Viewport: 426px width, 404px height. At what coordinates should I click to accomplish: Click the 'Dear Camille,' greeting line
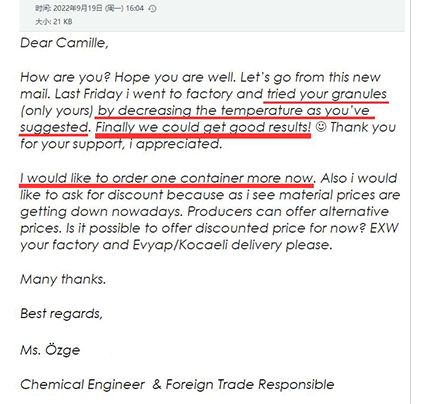(64, 43)
